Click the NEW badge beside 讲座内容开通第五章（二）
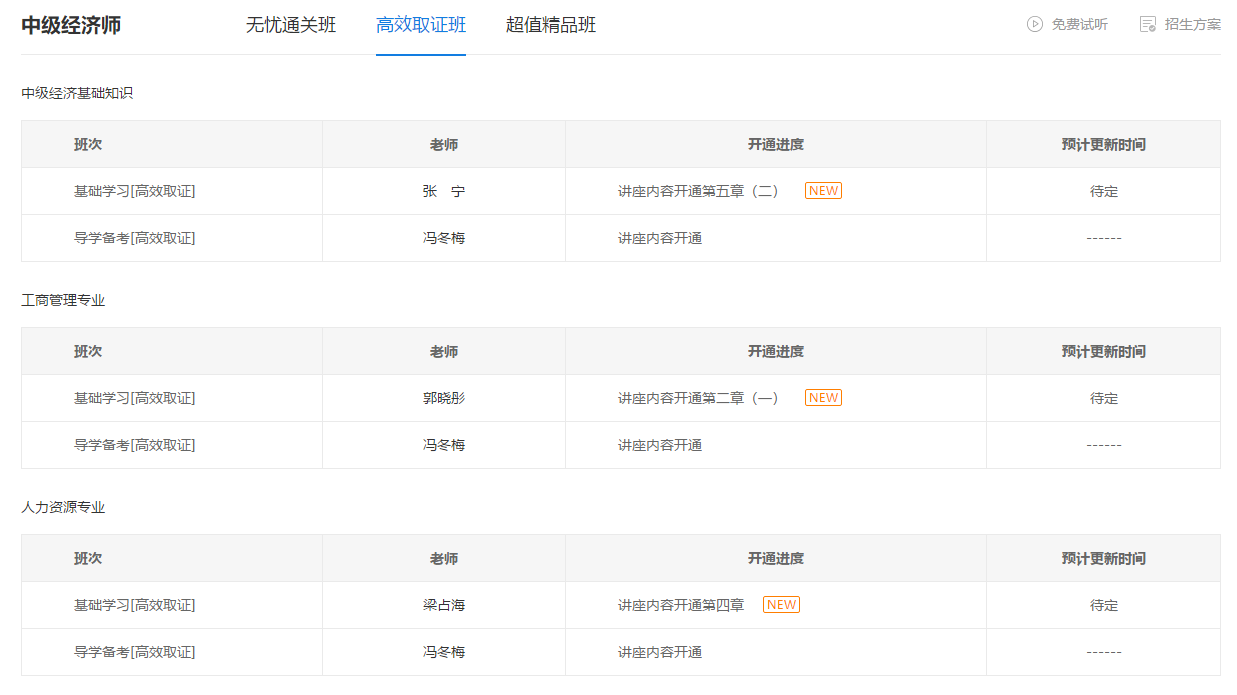 click(822, 190)
